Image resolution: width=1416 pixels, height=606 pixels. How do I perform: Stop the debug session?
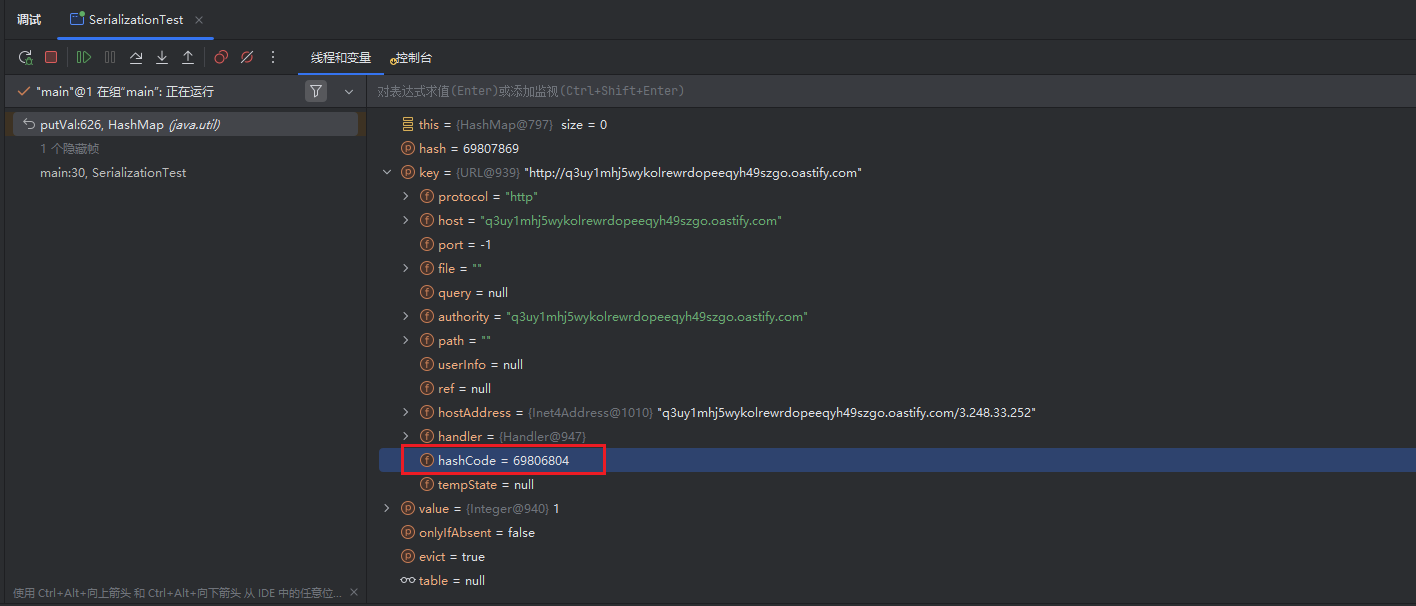[x=51, y=58]
